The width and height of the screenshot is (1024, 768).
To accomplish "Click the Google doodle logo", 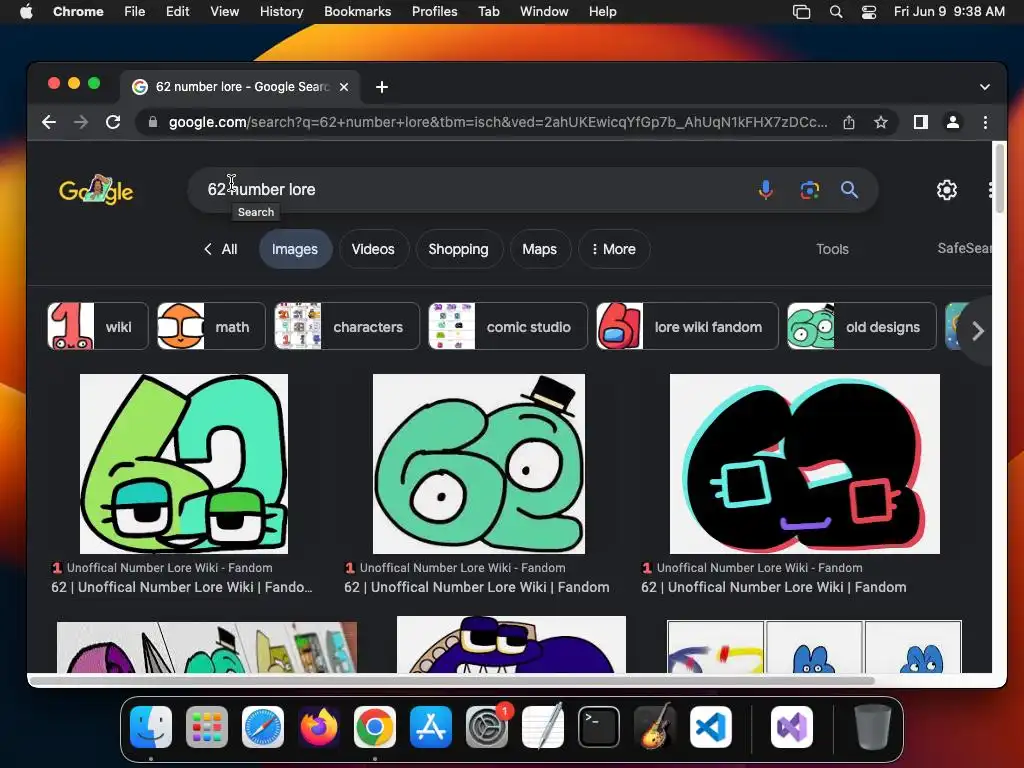I will click(96, 190).
